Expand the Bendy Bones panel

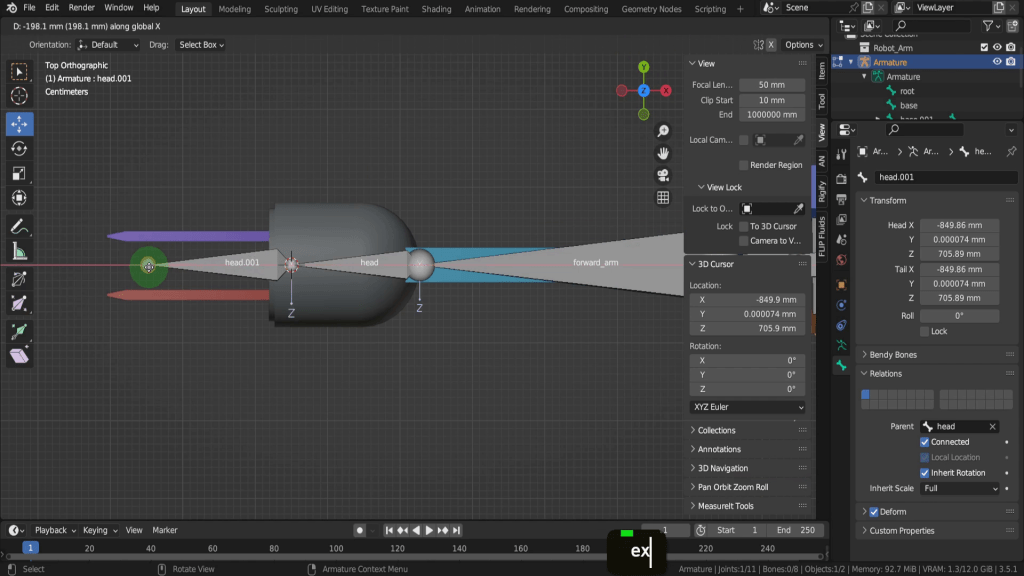click(x=894, y=354)
